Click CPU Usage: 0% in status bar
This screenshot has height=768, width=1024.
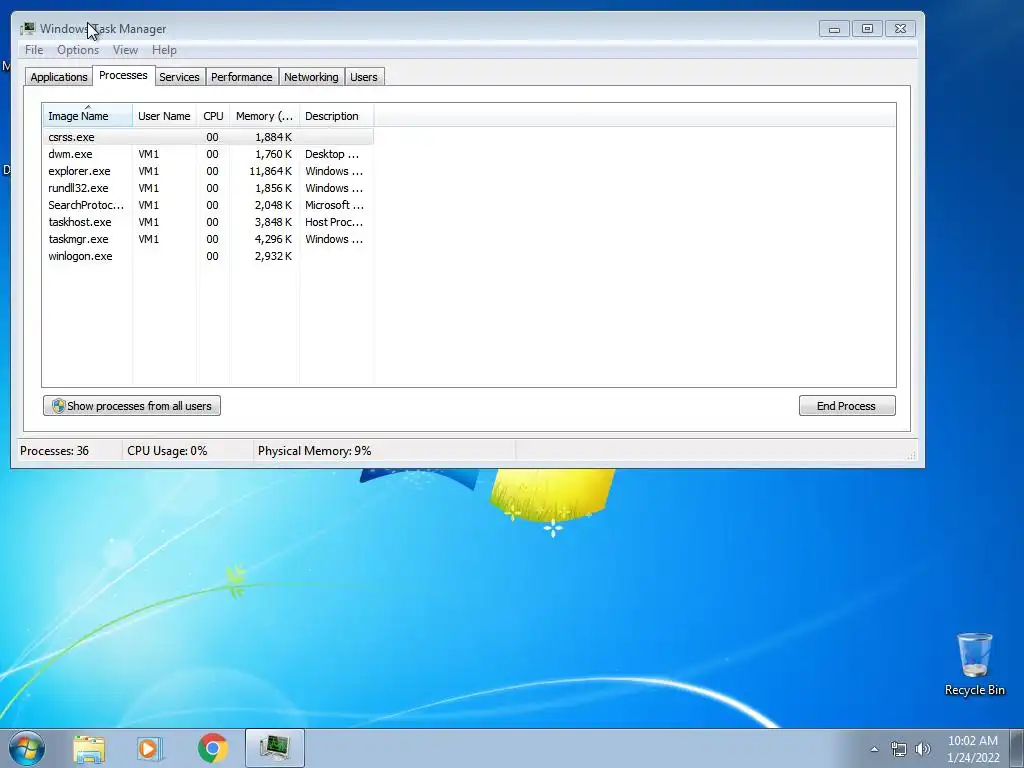tap(167, 451)
